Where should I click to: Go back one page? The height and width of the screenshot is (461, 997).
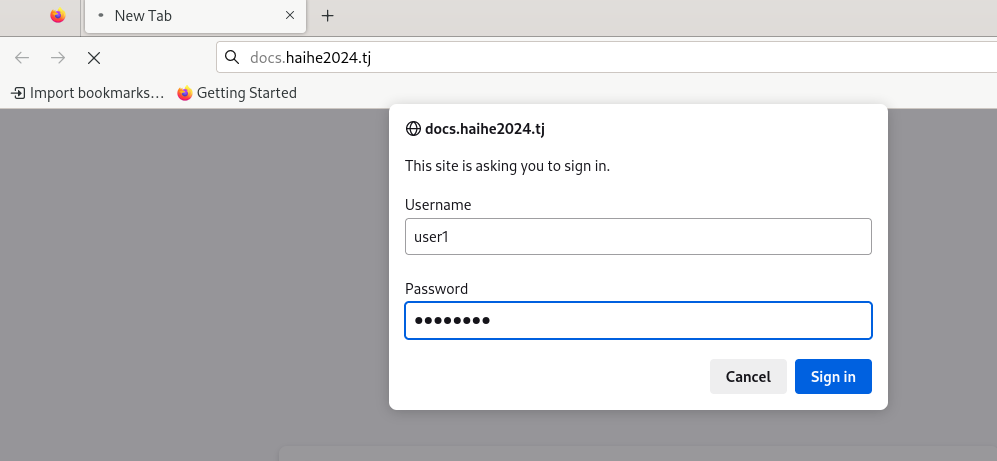click(22, 58)
